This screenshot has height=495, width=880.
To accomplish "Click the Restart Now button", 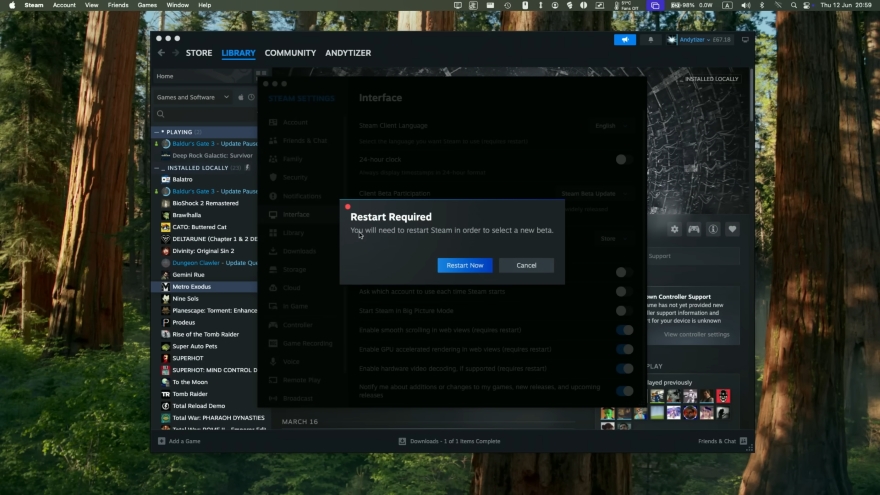I will point(464,265).
